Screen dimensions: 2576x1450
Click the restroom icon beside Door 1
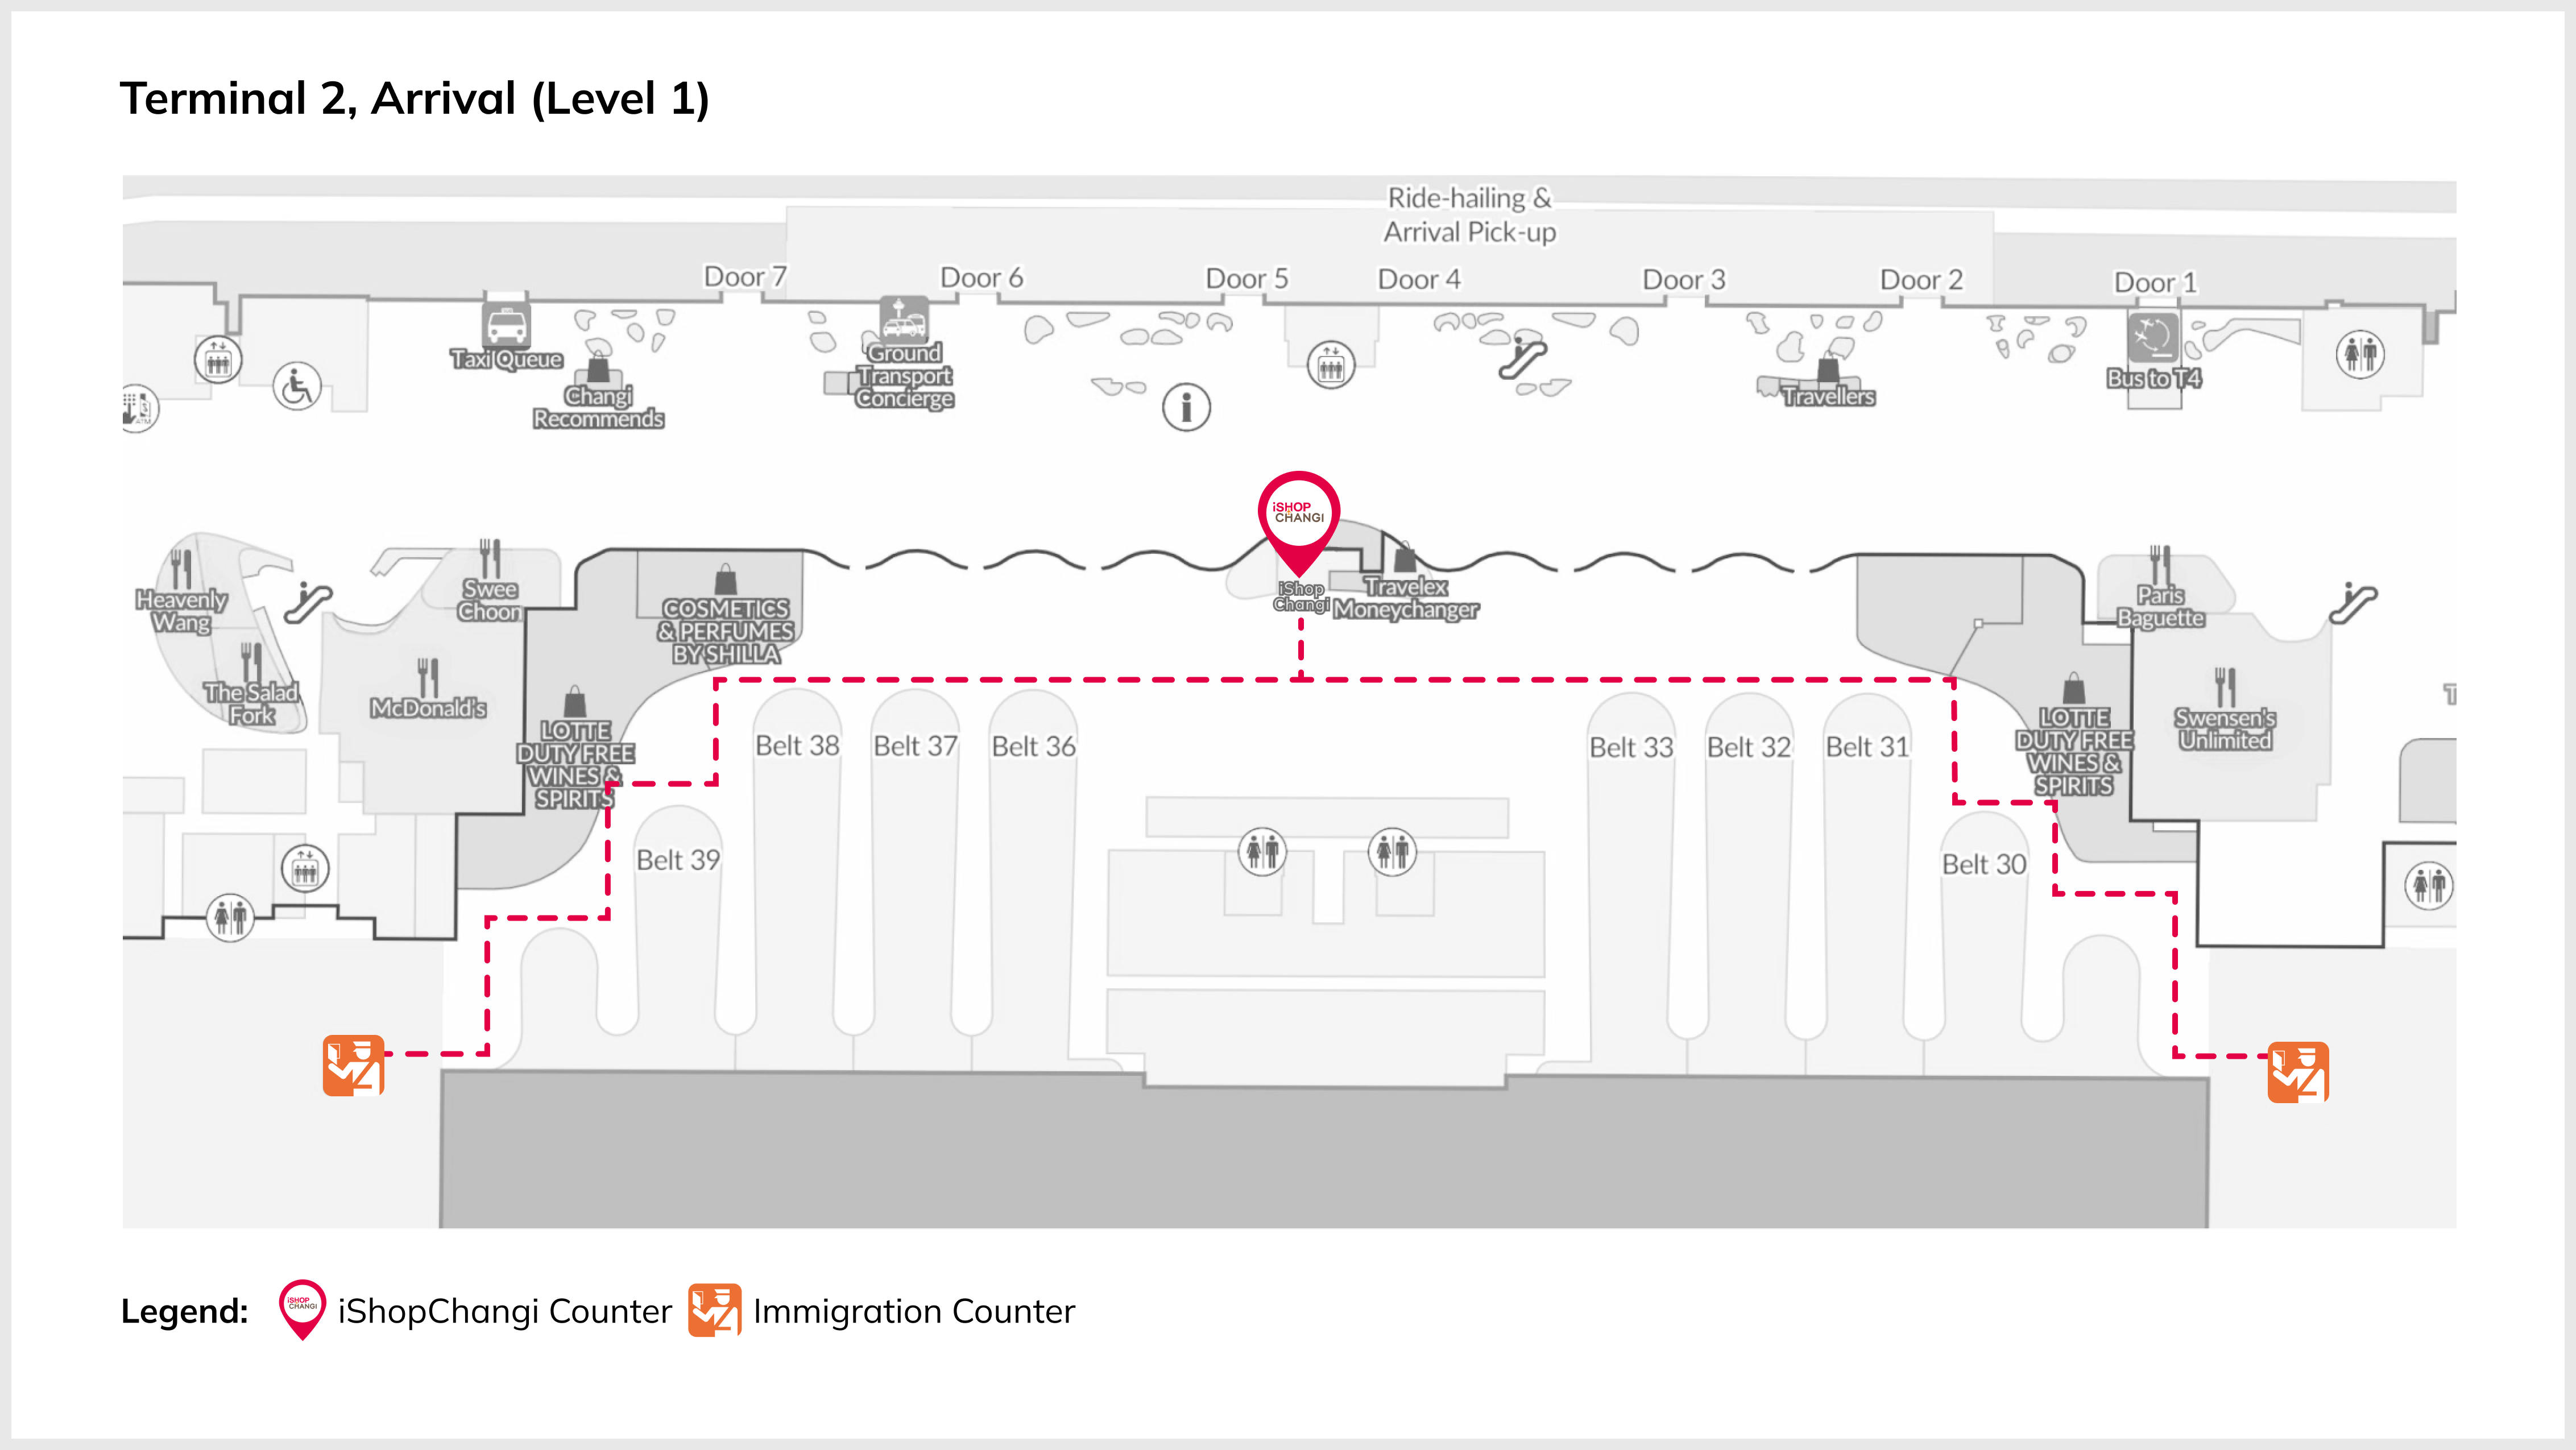[2360, 354]
